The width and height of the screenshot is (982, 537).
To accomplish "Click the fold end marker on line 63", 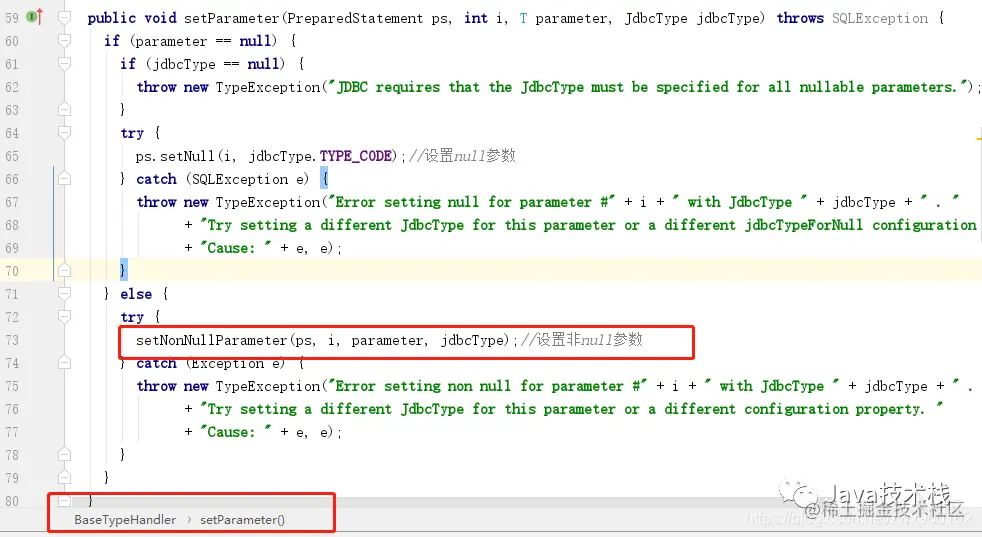I will (64, 110).
